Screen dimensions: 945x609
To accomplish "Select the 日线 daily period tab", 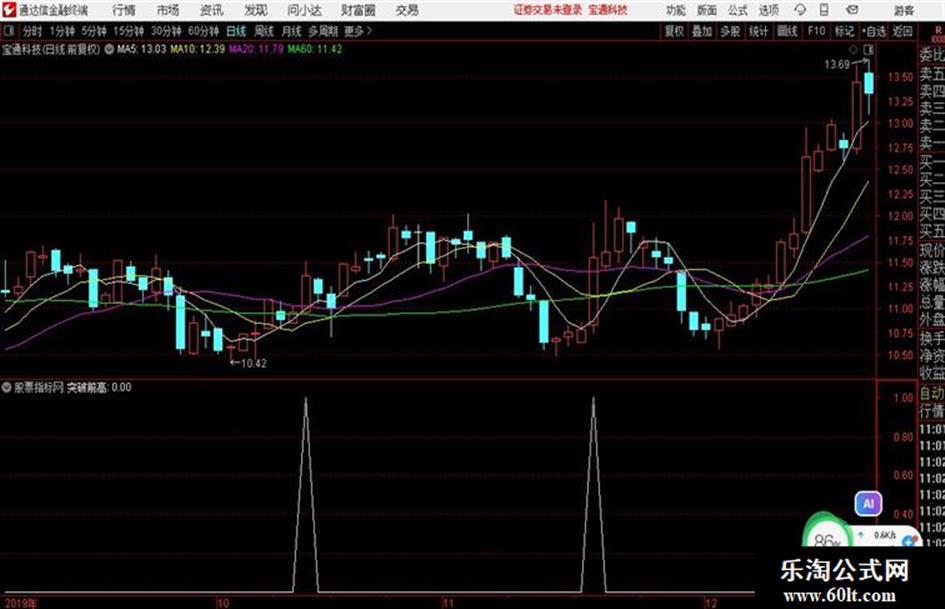I will pyautogui.click(x=236, y=31).
